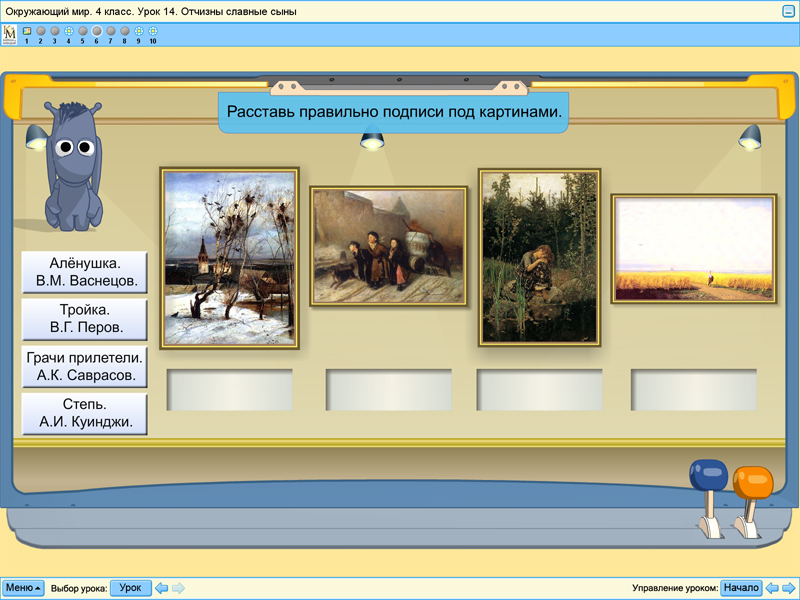Go to next lesson with right arrow

(178, 588)
